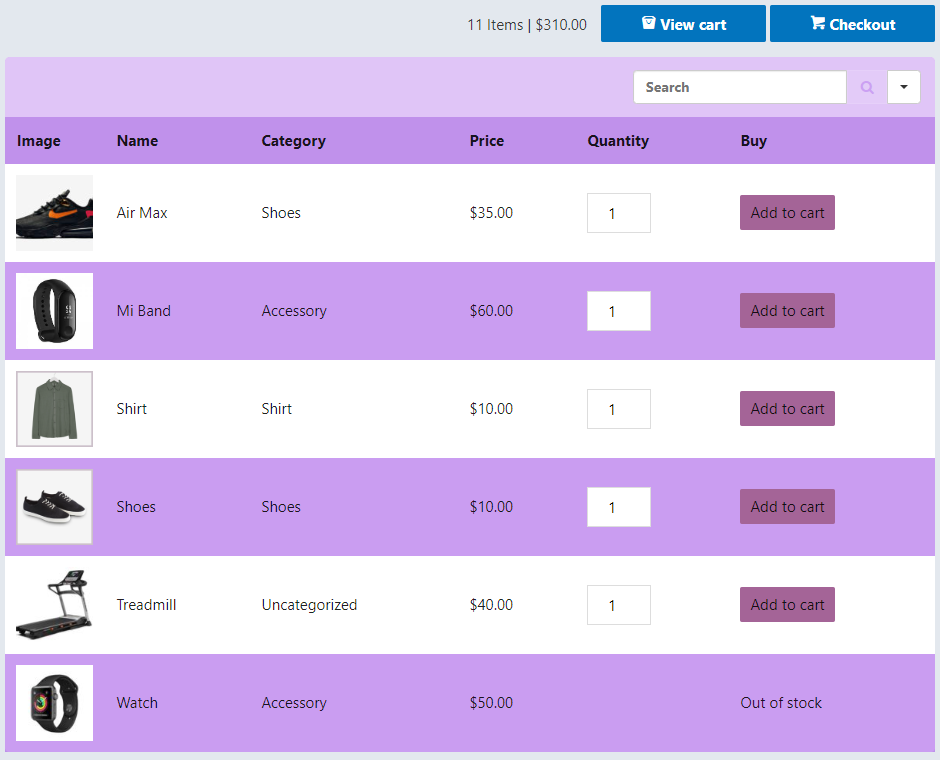This screenshot has height=760, width=940.
Task: Click the Shirt product image
Action: 54,408
